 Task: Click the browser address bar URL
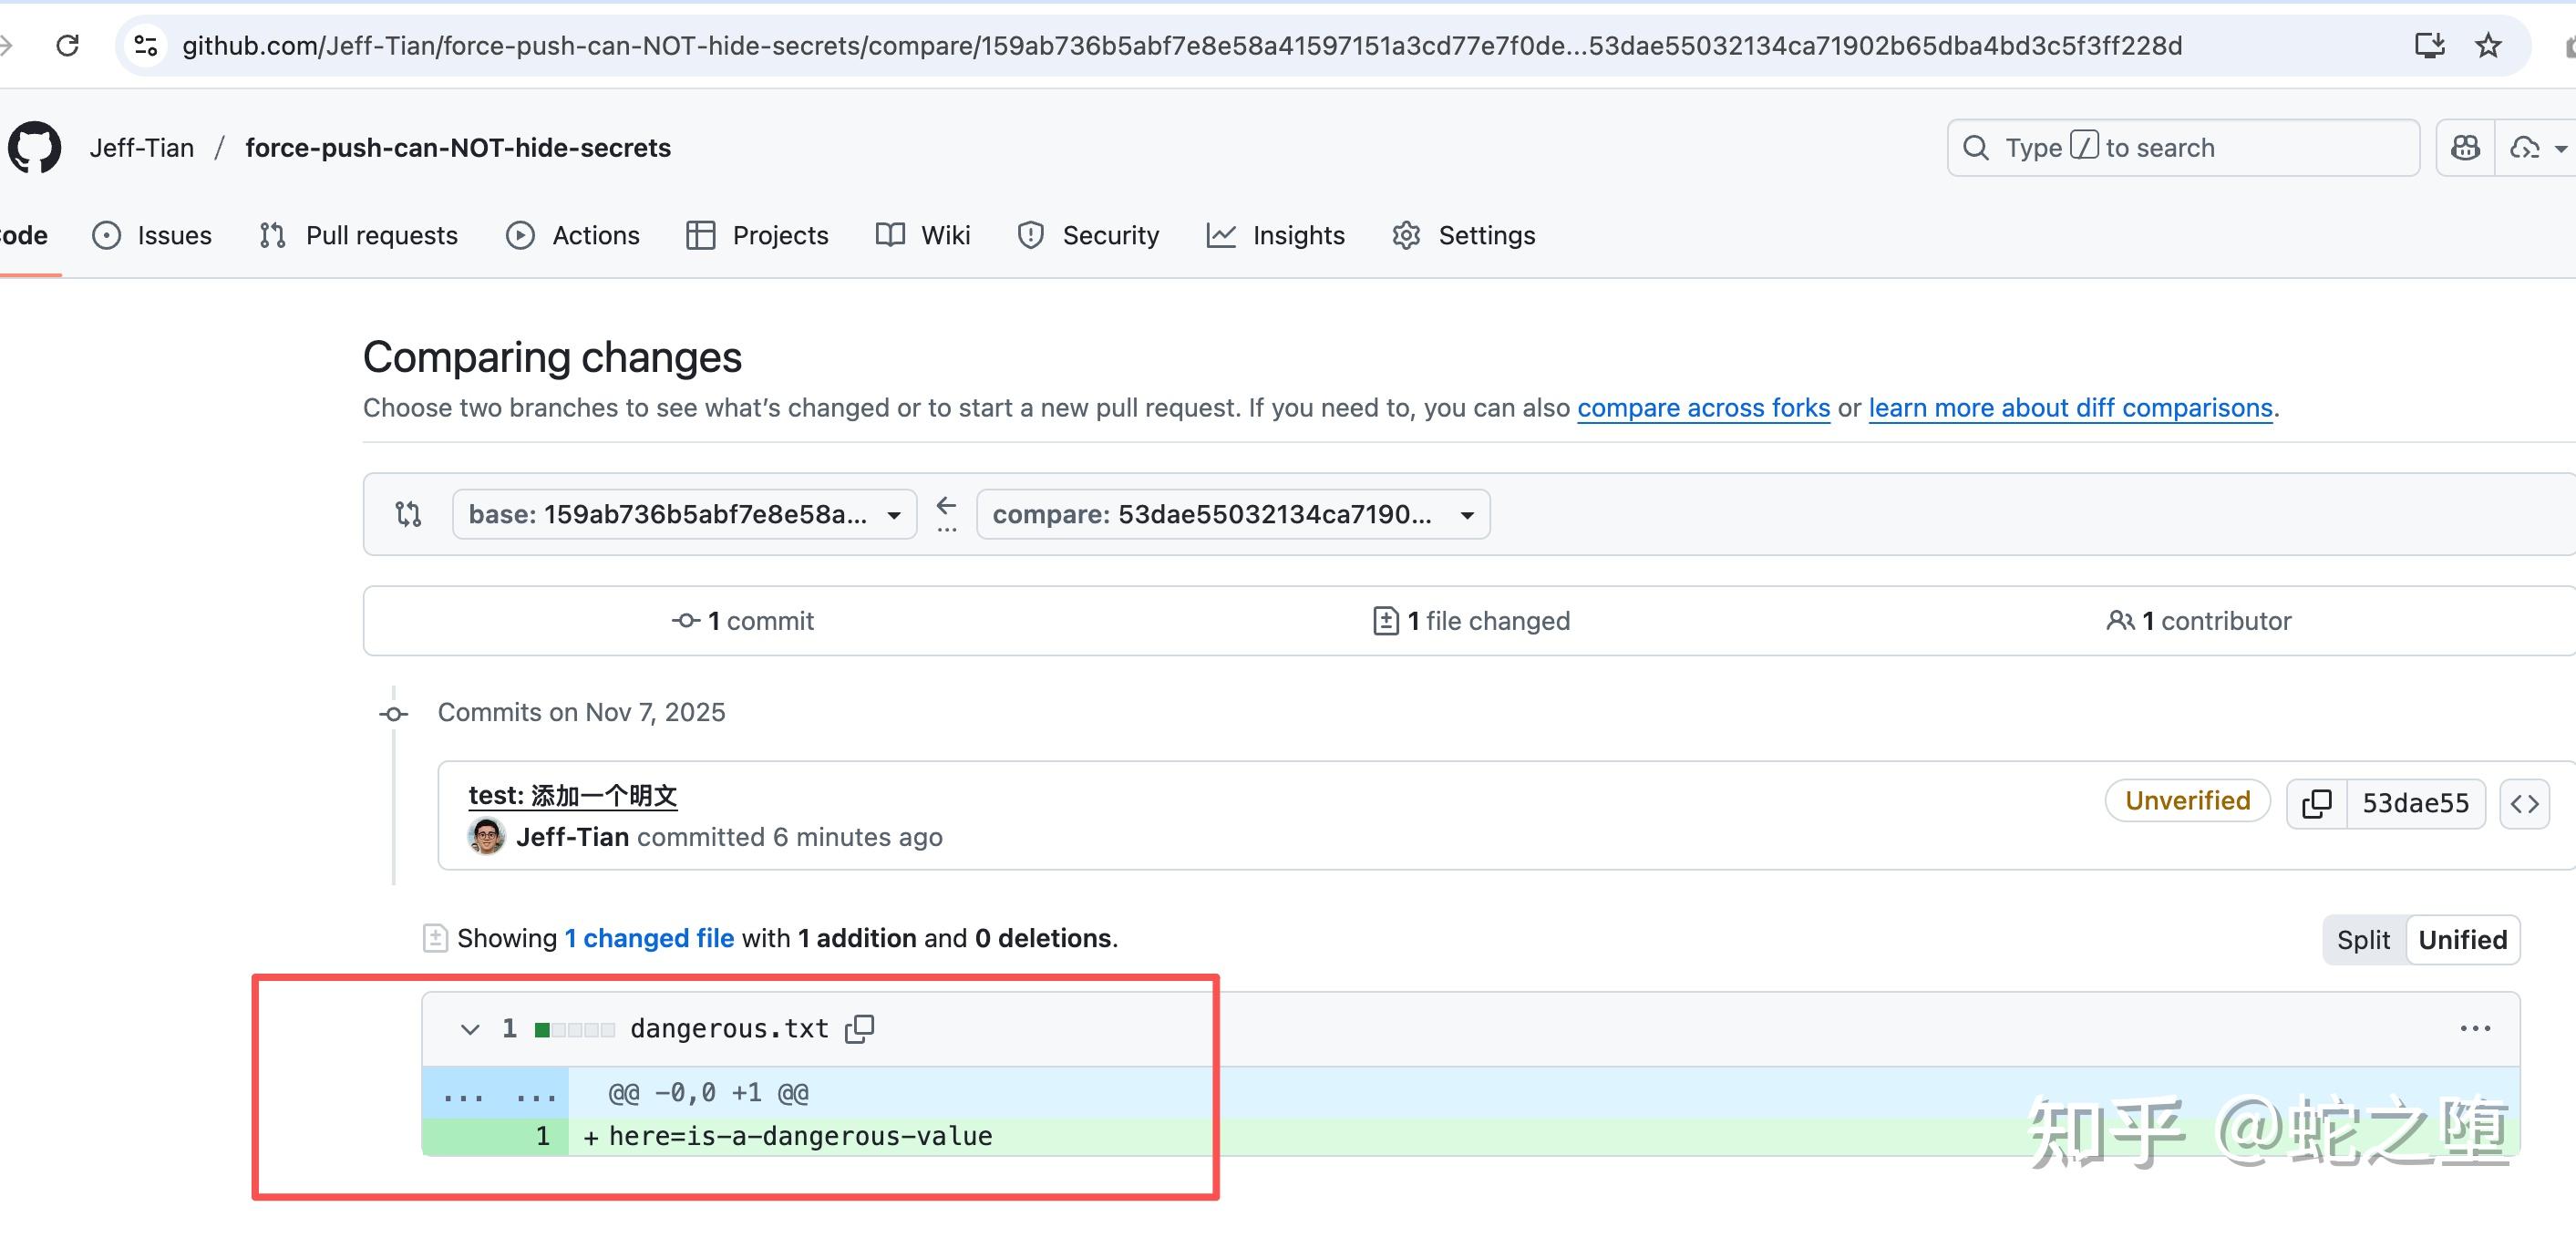1182,46
